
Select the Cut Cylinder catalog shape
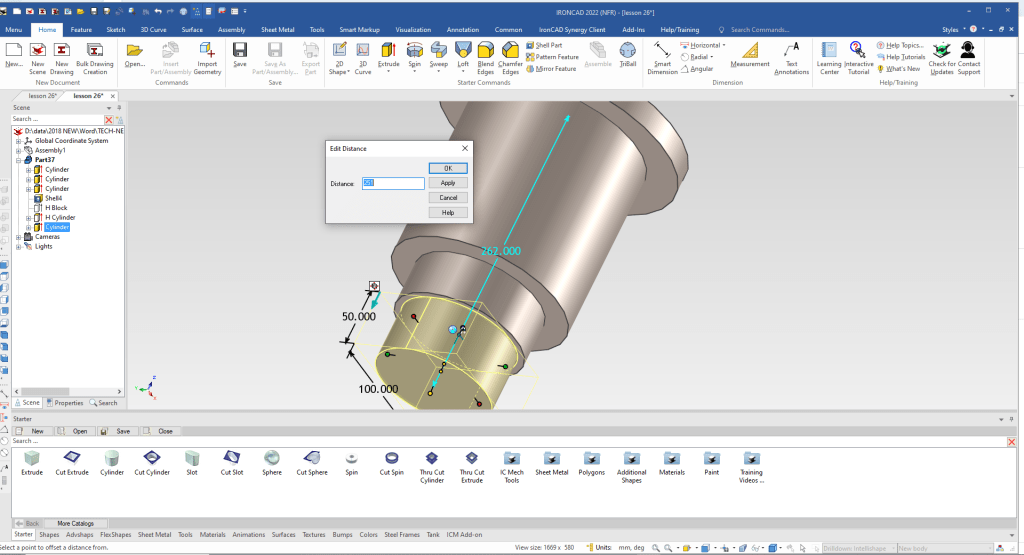[152, 460]
